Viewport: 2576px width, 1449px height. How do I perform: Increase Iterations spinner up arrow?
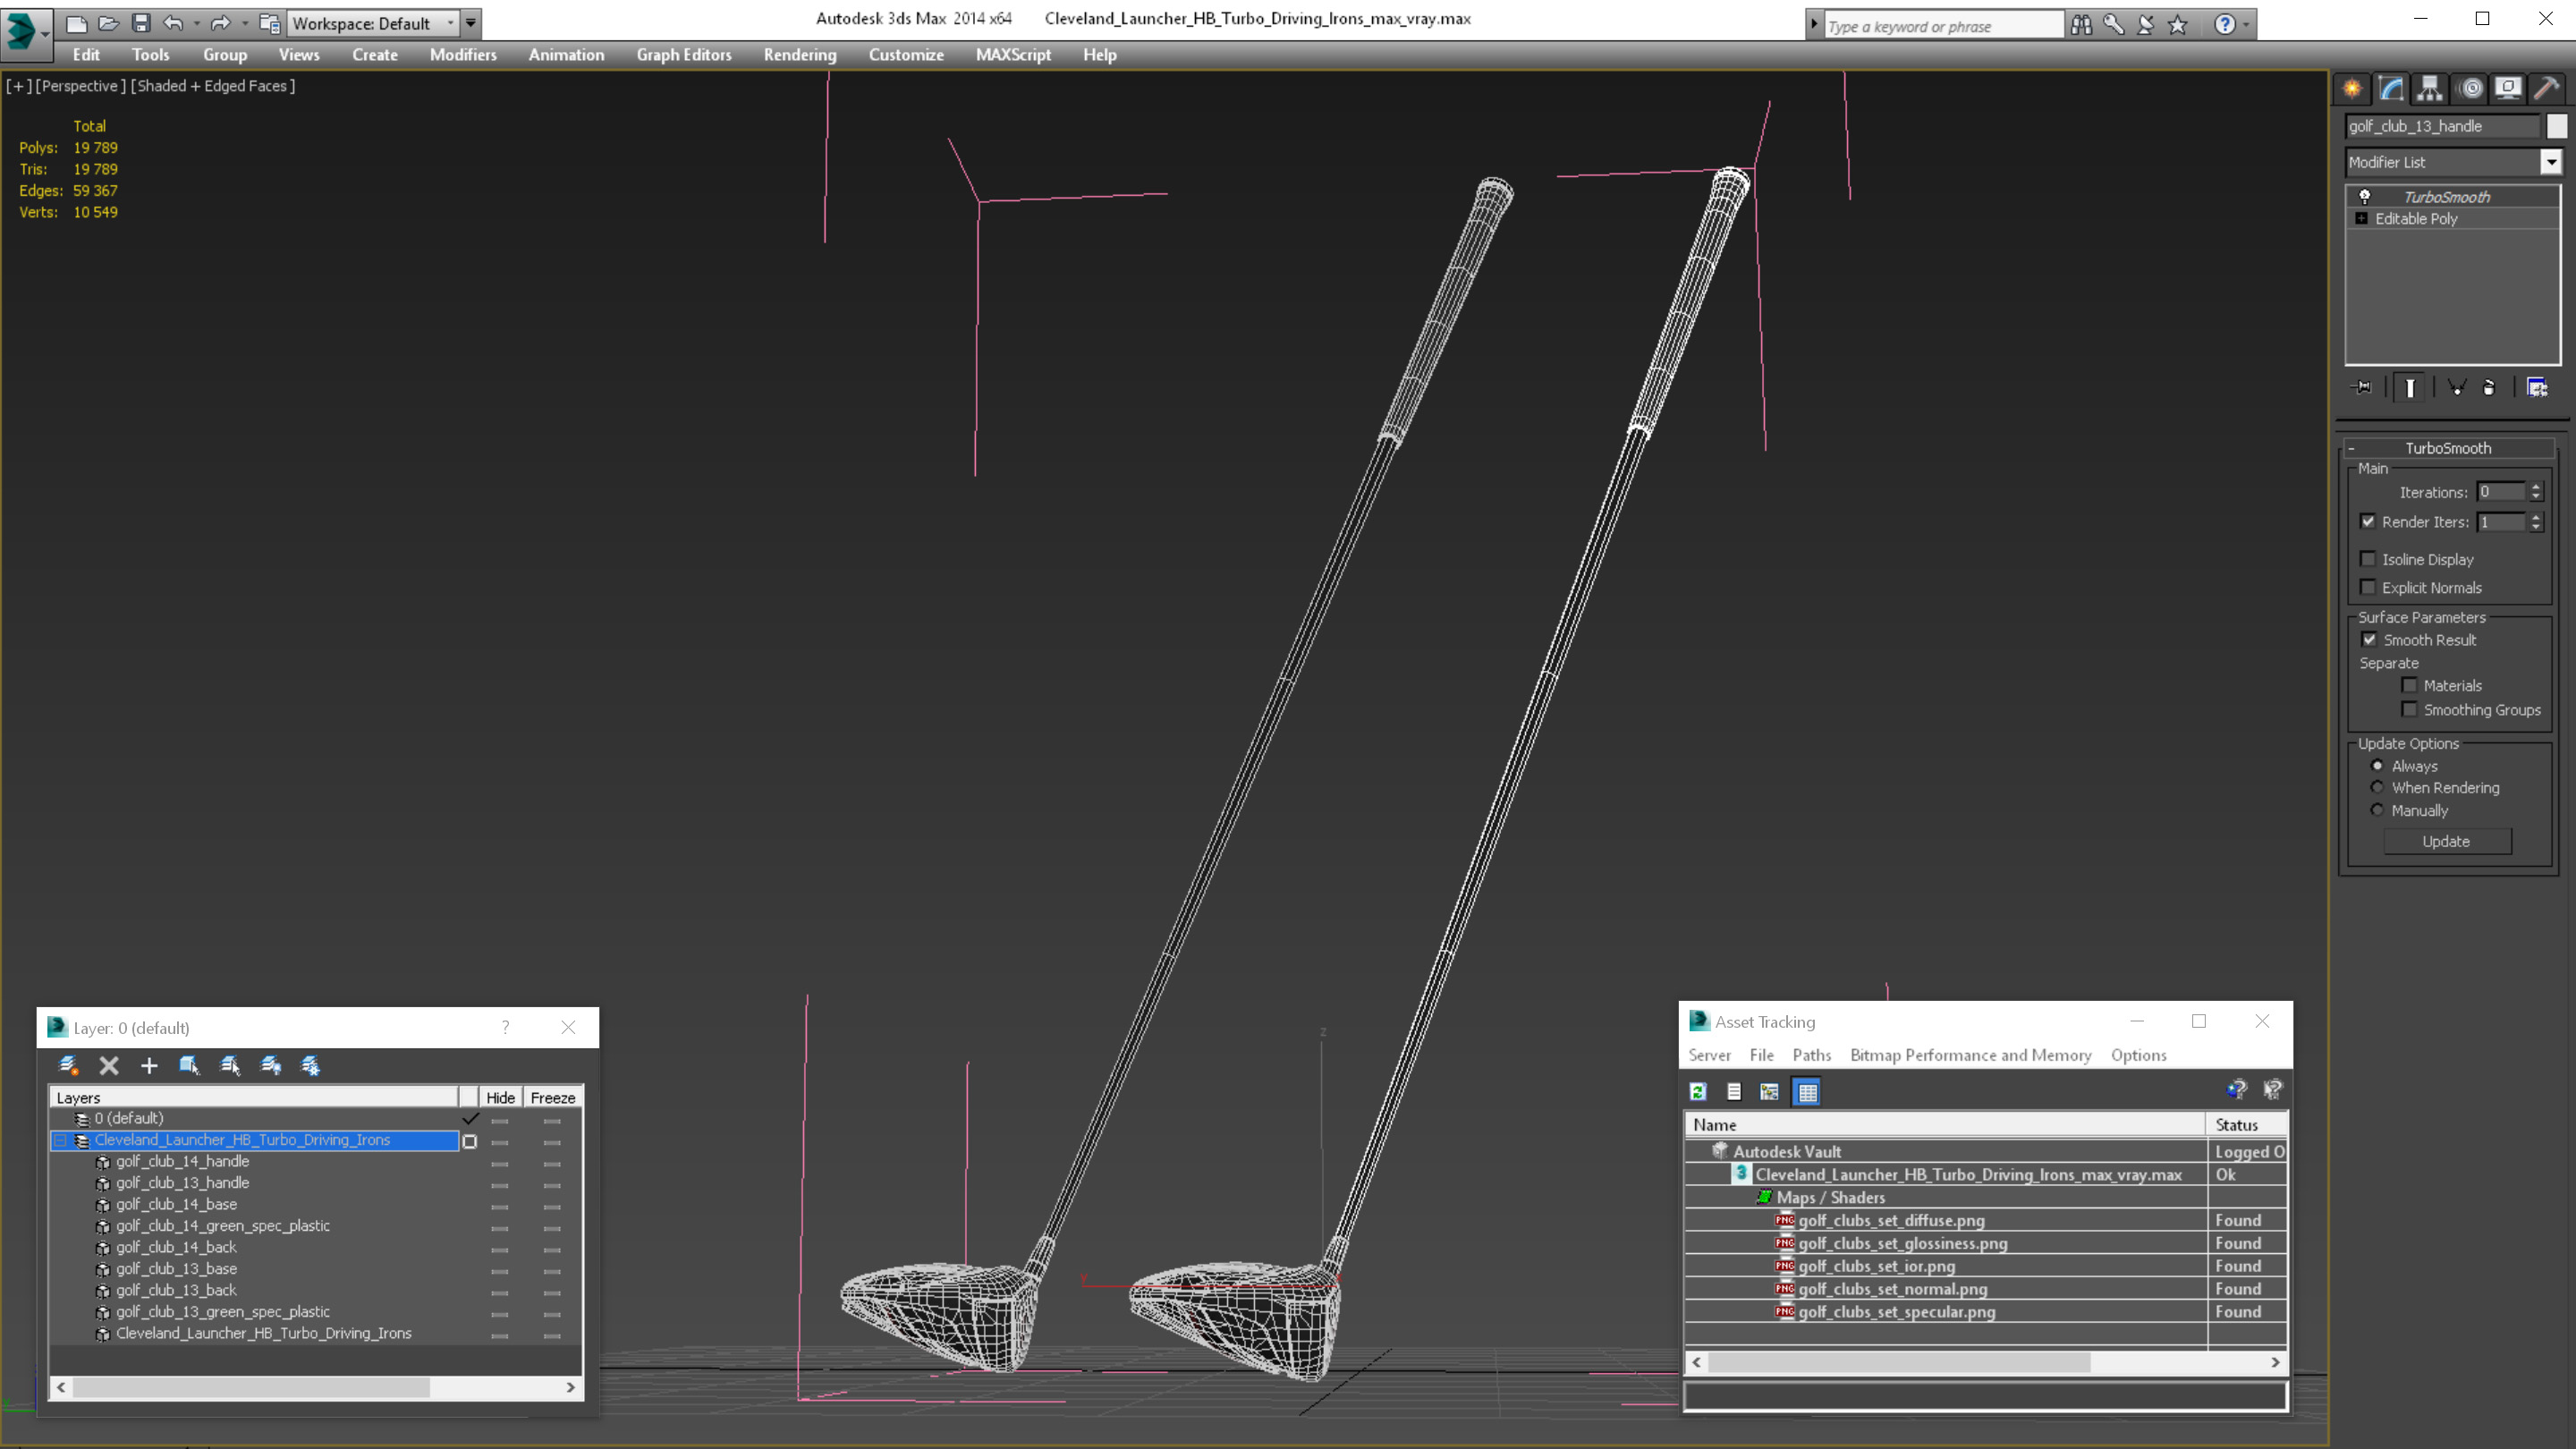[x=2536, y=487]
